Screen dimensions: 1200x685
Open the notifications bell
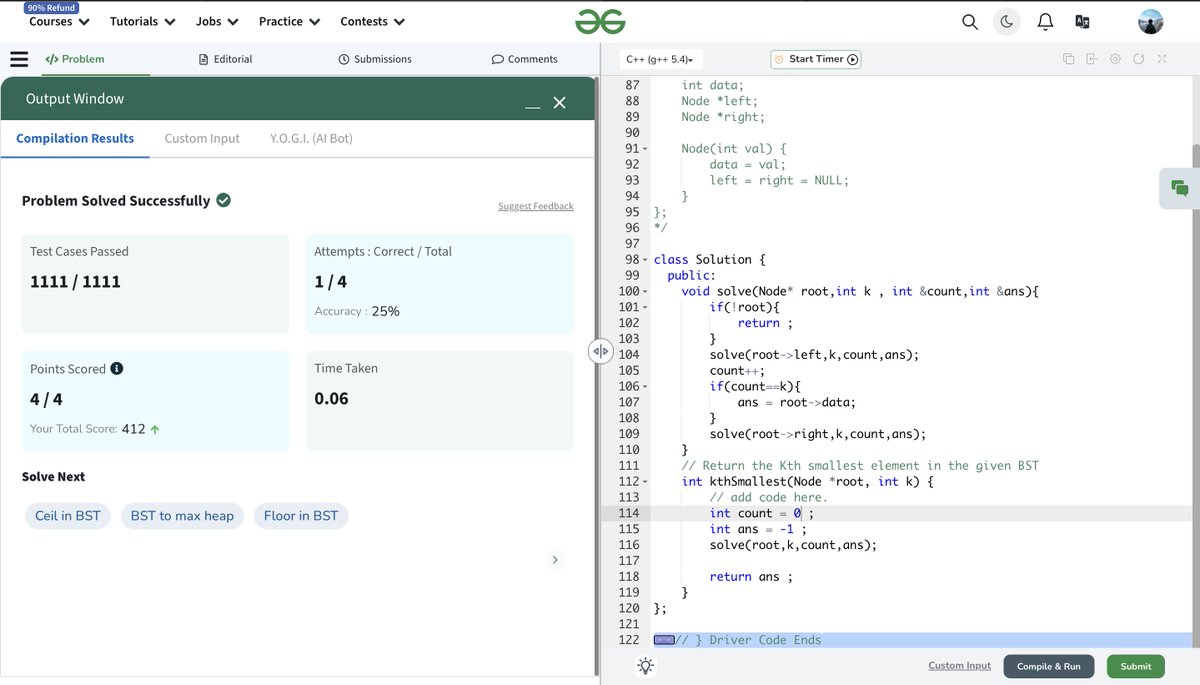(1045, 21)
